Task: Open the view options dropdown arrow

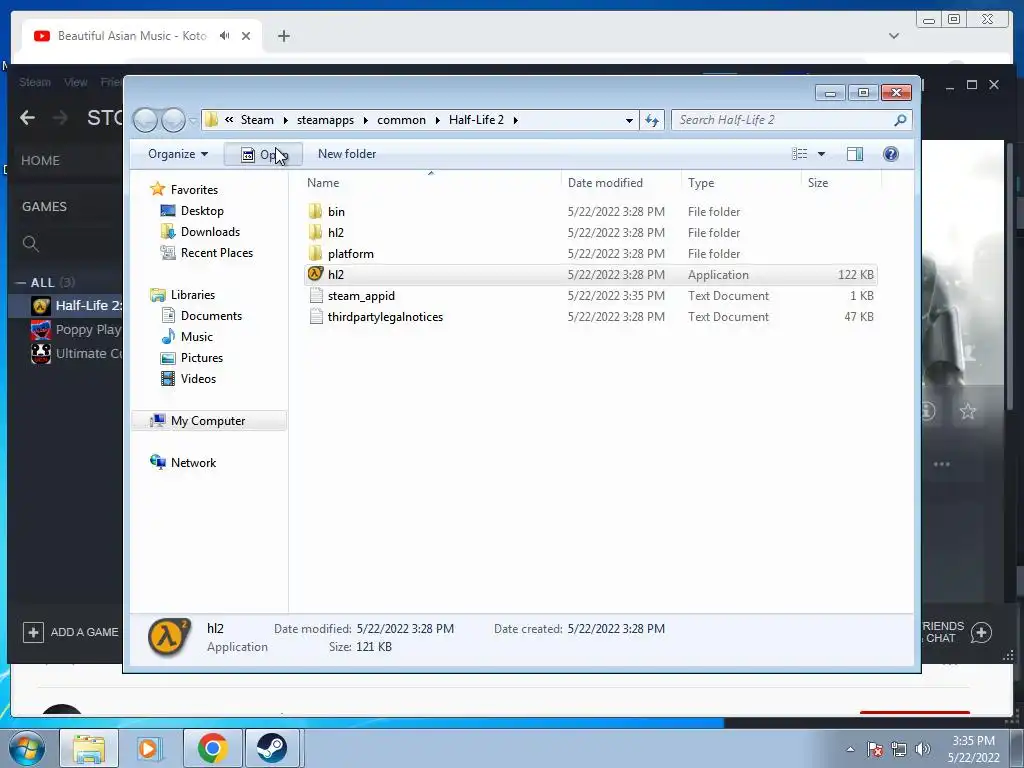Action: [822, 154]
